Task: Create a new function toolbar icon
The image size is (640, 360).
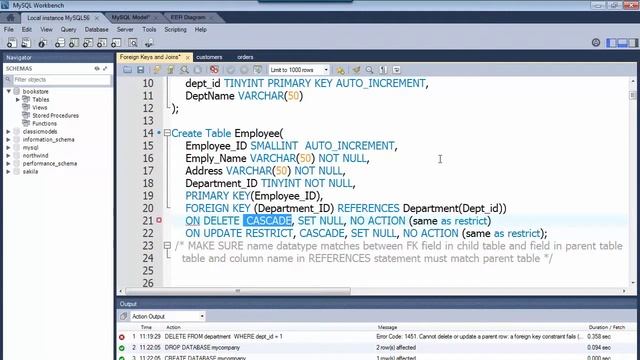Action: [116, 43]
